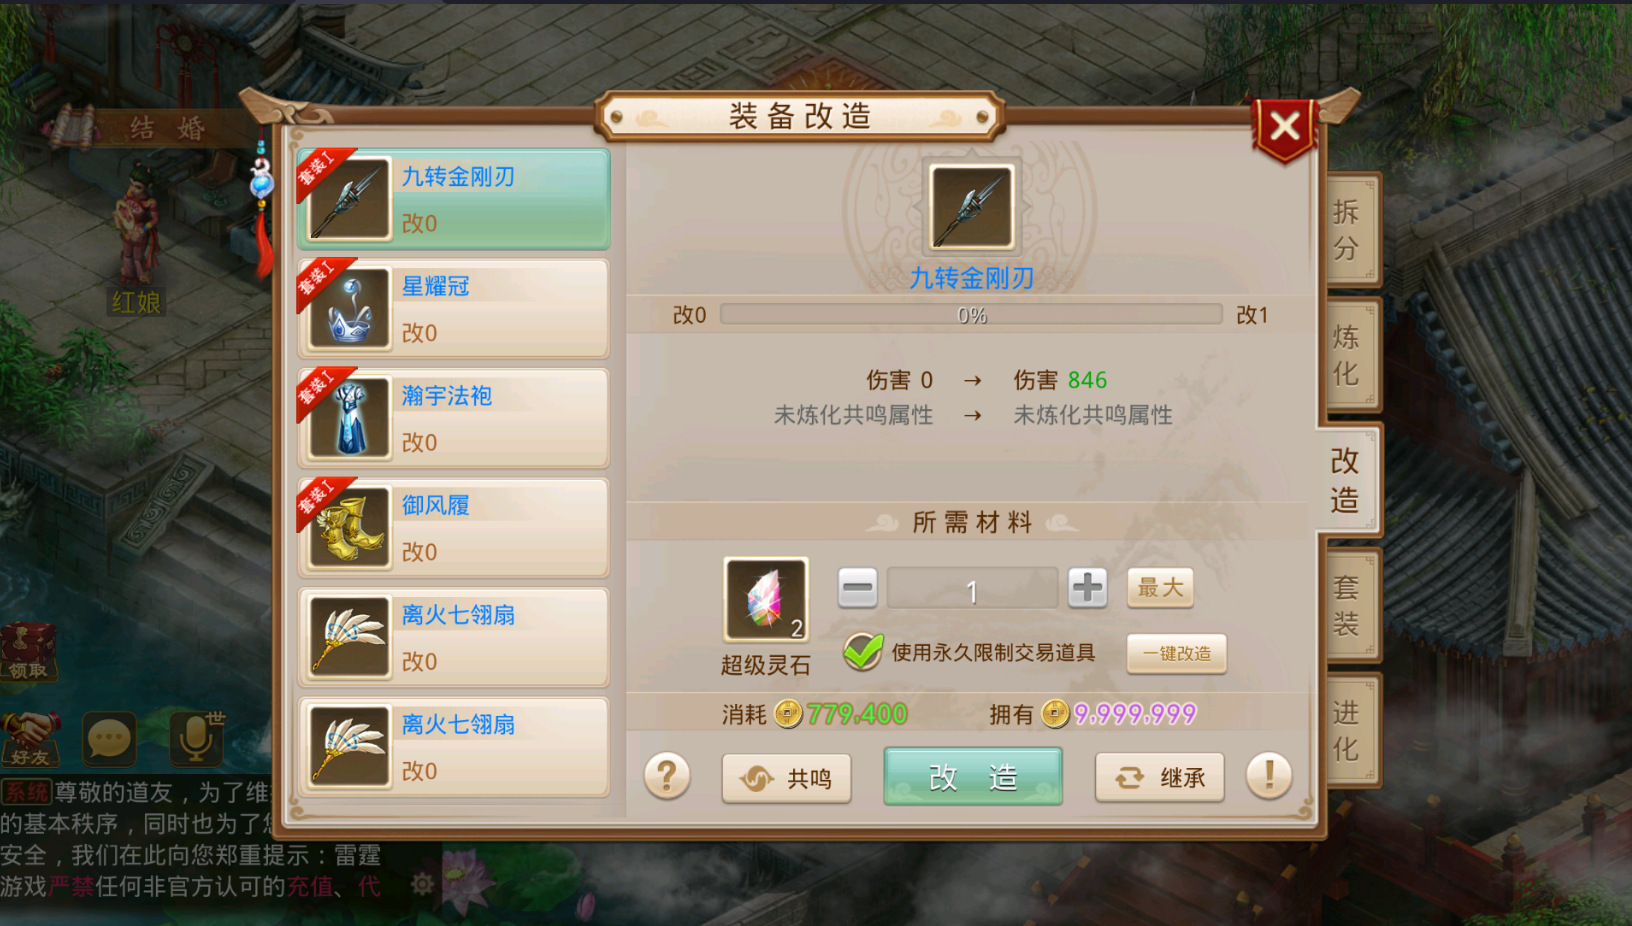Image resolution: width=1632 pixels, height=926 pixels.
Task: Click the green 改造 button
Action: tap(973, 777)
